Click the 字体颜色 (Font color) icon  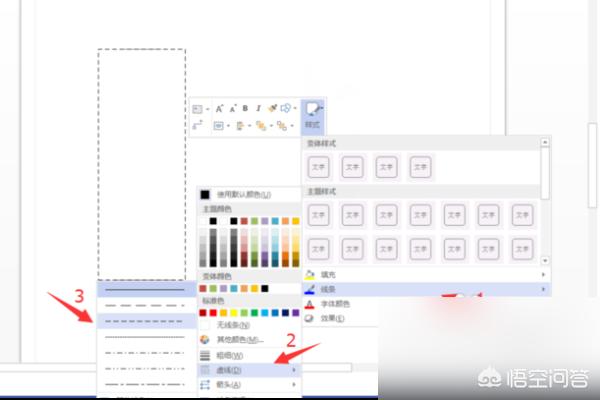pos(308,303)
